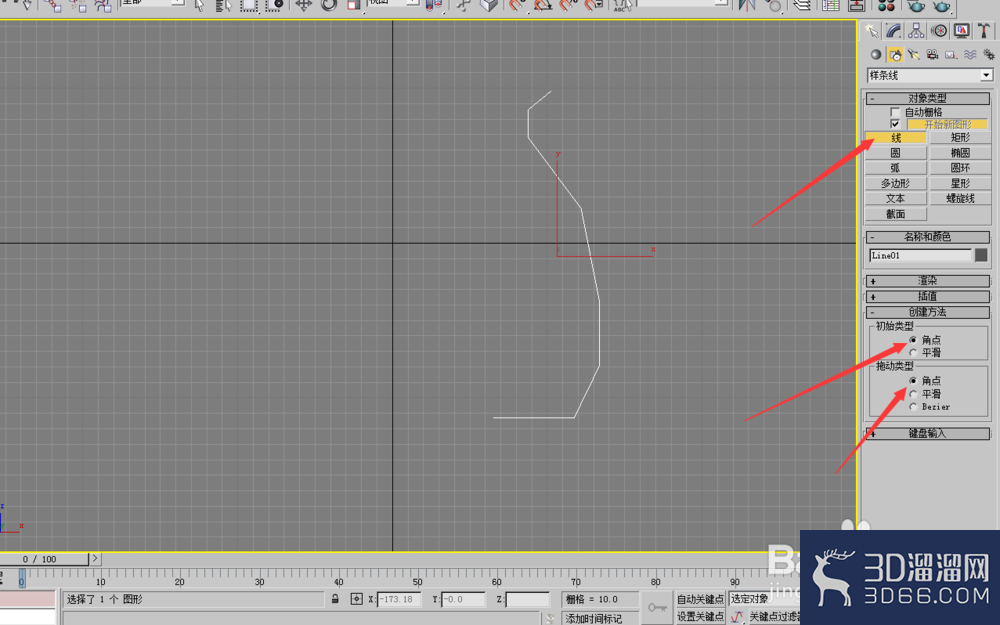Toggle the 自动关键点 auto key button

pyautogui.click(x=700, y=599)
